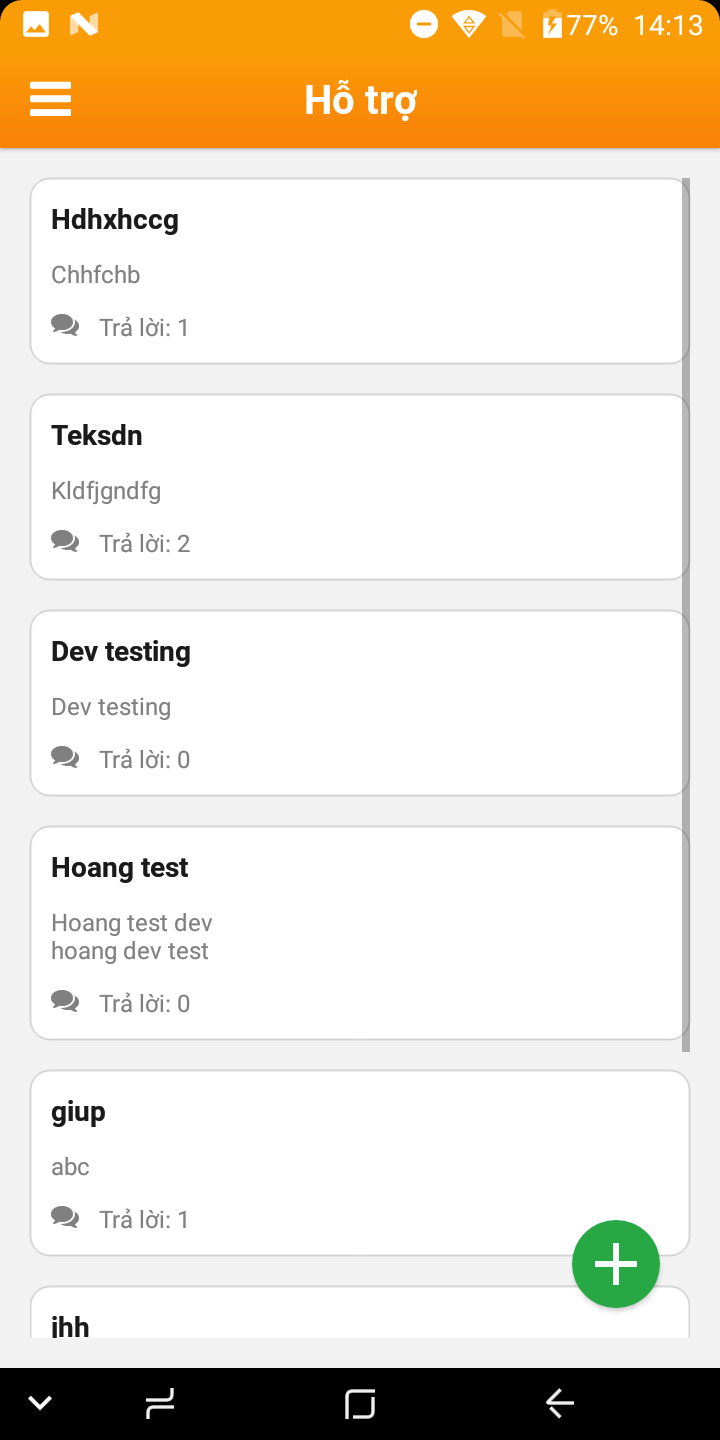Click reply bubble icon on Hdhxhccg card
Screen dimensions: 720x1440
[65, 325]
